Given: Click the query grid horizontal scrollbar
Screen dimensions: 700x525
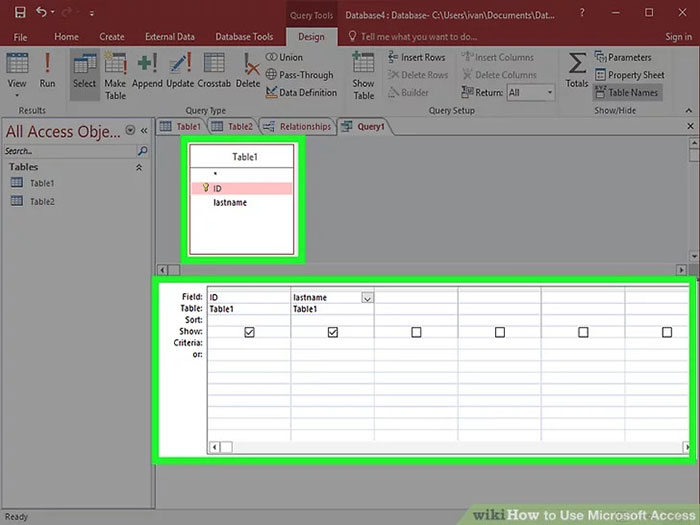Looking at the screenshot, I should pyautogui.click(x=450, y=447).
